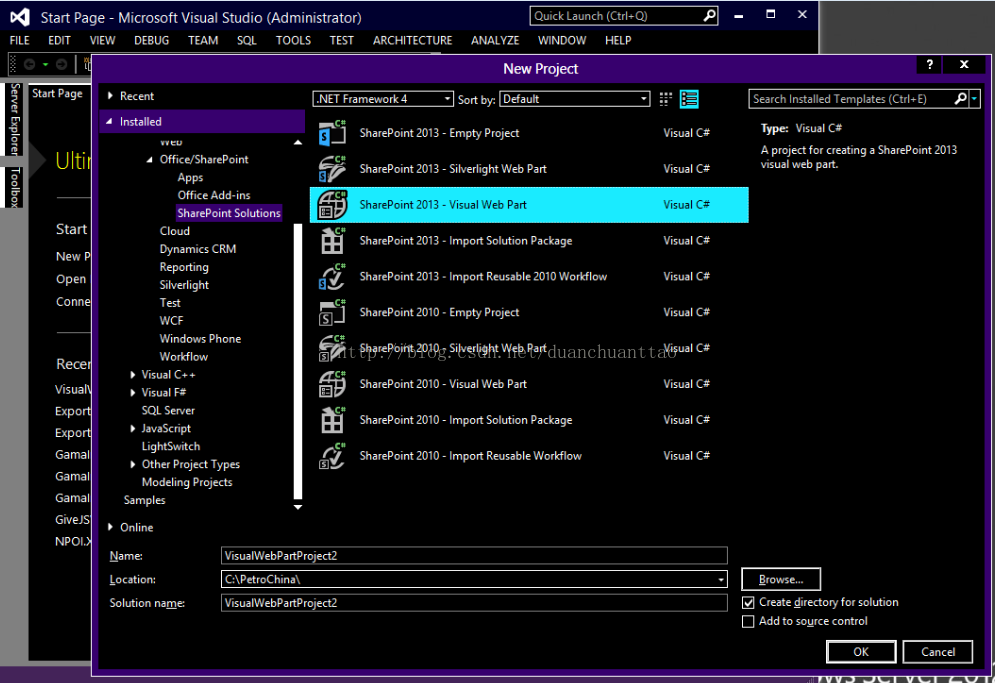Click the search magnifier in template search

(961, 98)
